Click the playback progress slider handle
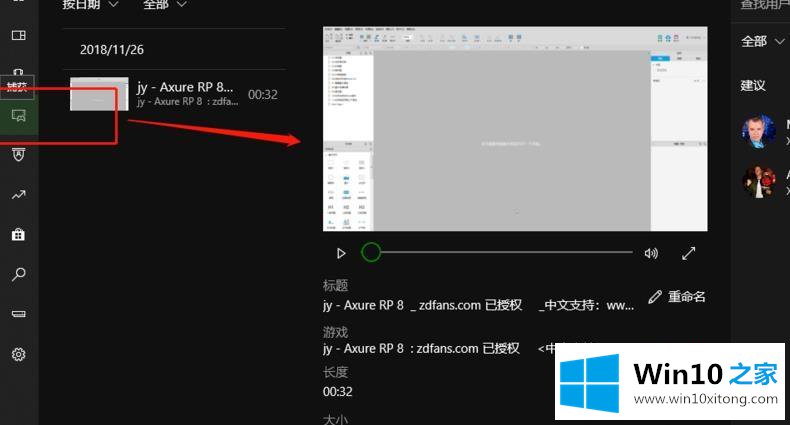 [x=371, y=252]
